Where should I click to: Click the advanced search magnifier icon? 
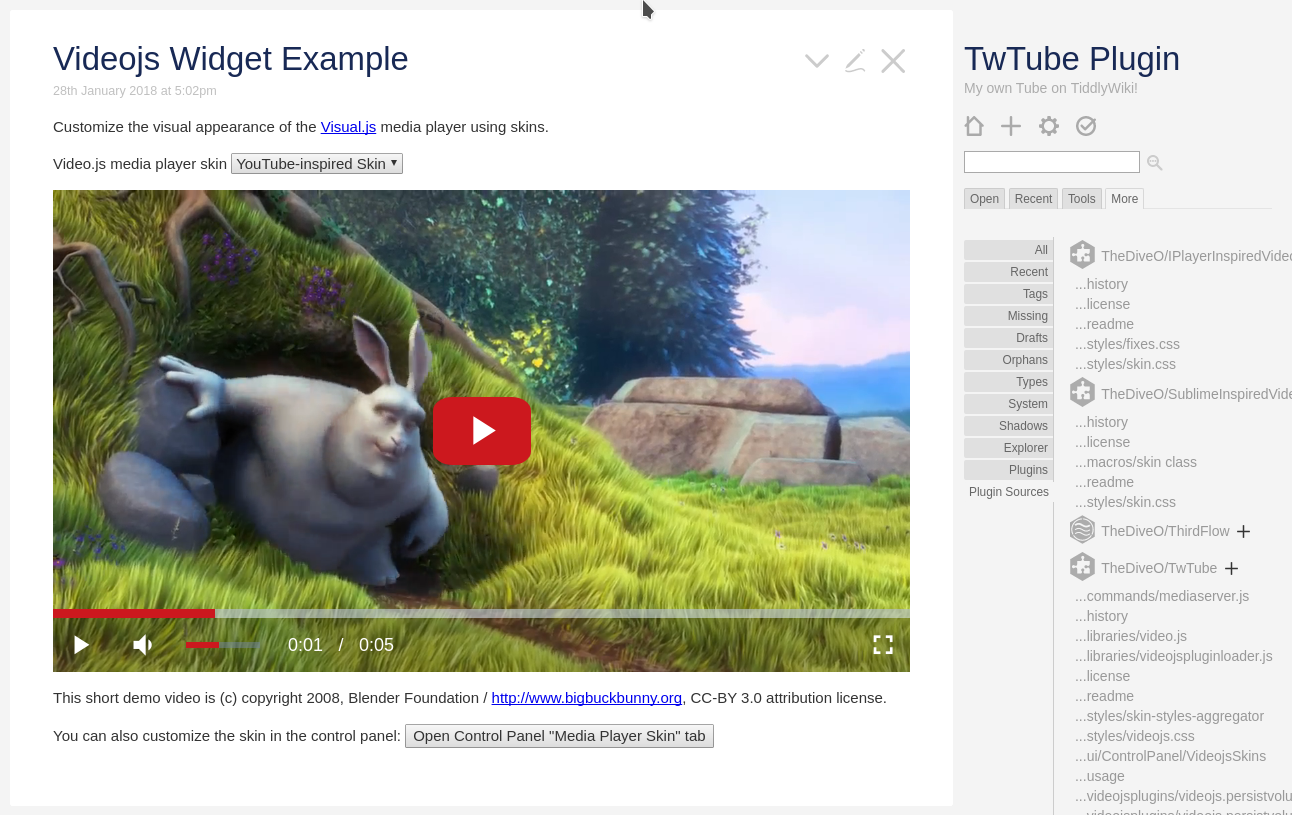[1154, 162]
